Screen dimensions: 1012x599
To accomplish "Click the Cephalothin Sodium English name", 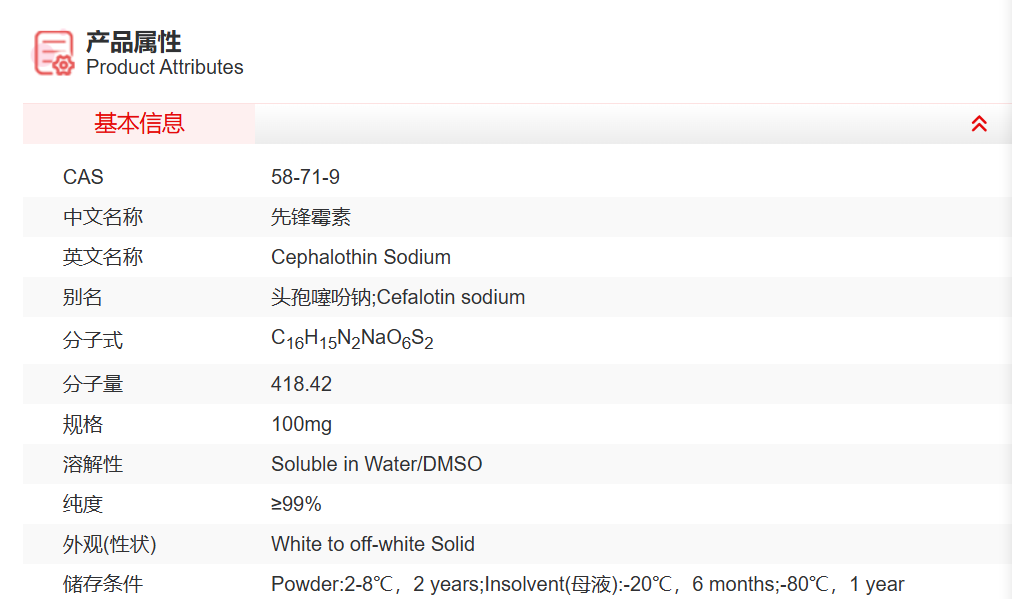I will click(361, 257).
